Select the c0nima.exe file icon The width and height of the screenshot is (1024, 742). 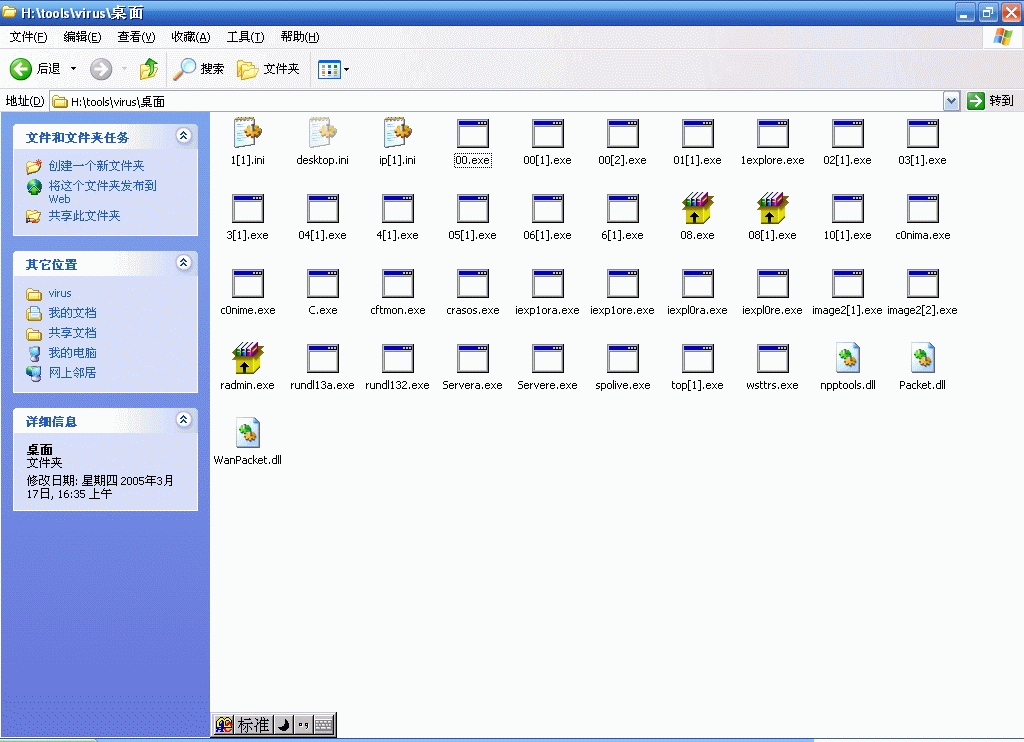click(923, 208)
